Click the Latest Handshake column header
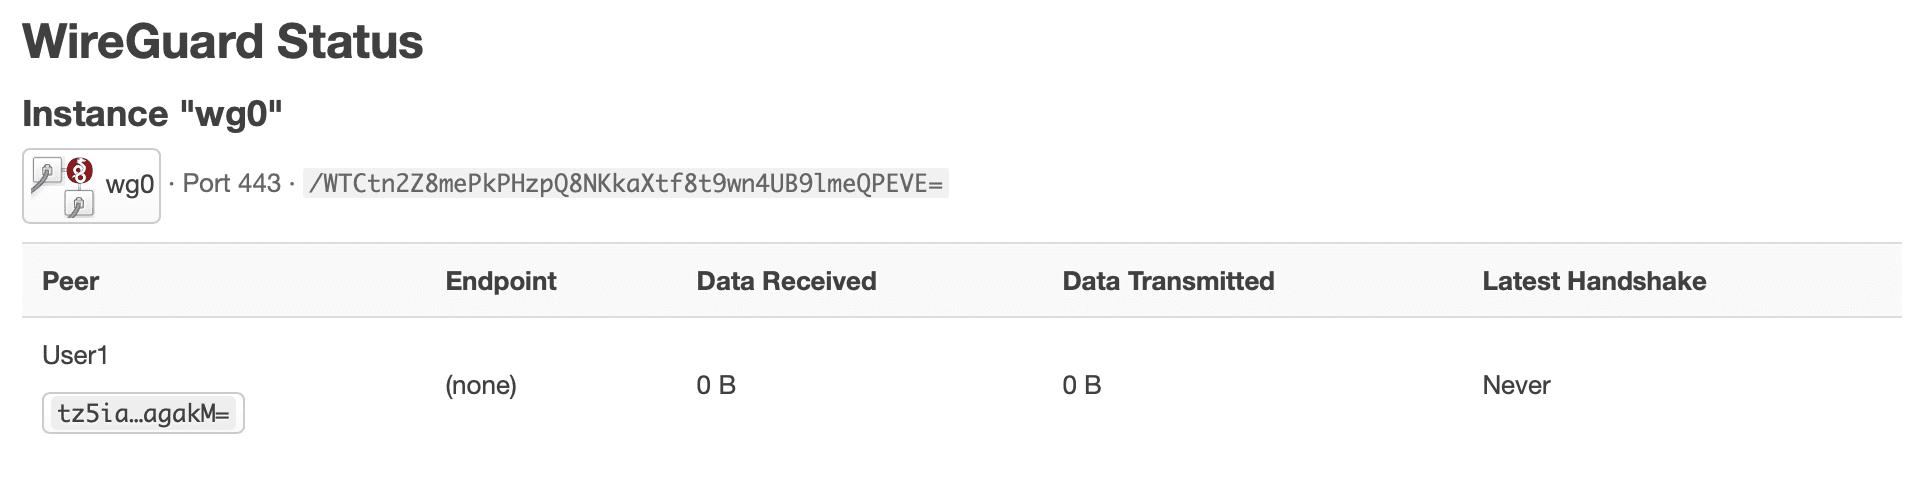Viewport: 1920px width, 480px height. tap(1594, 281)
